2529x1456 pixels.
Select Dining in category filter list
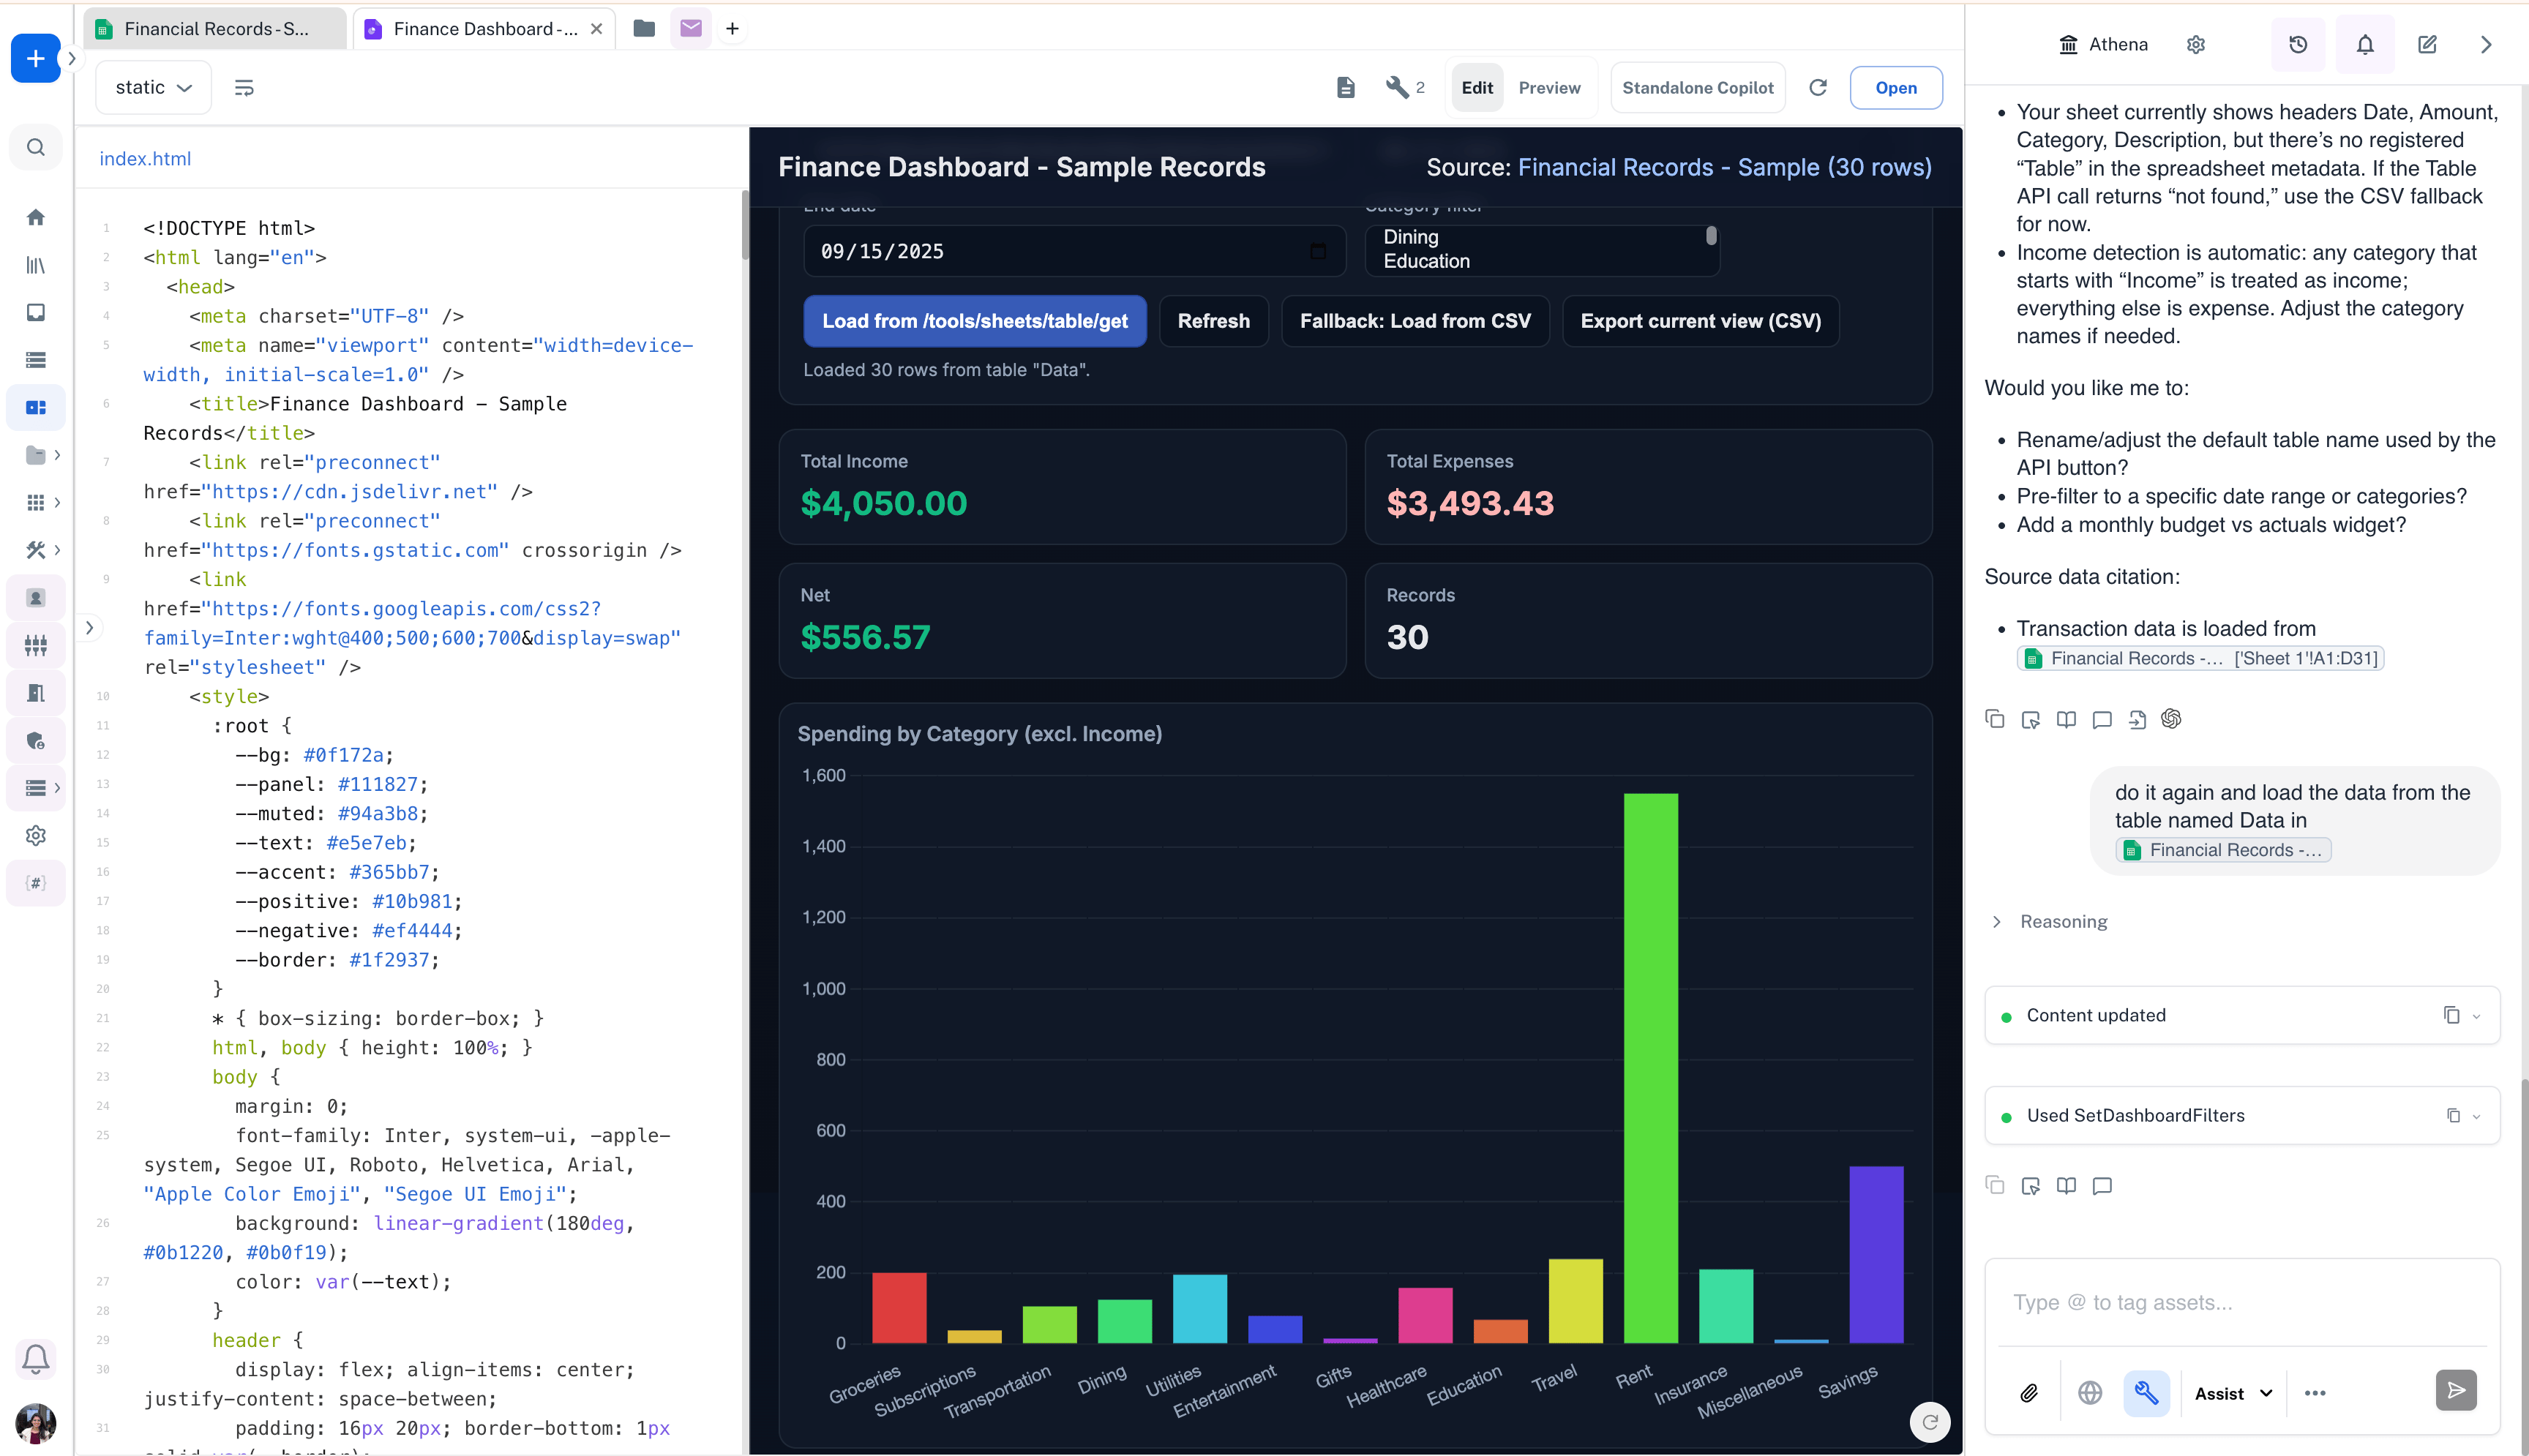coord(1410,237)
